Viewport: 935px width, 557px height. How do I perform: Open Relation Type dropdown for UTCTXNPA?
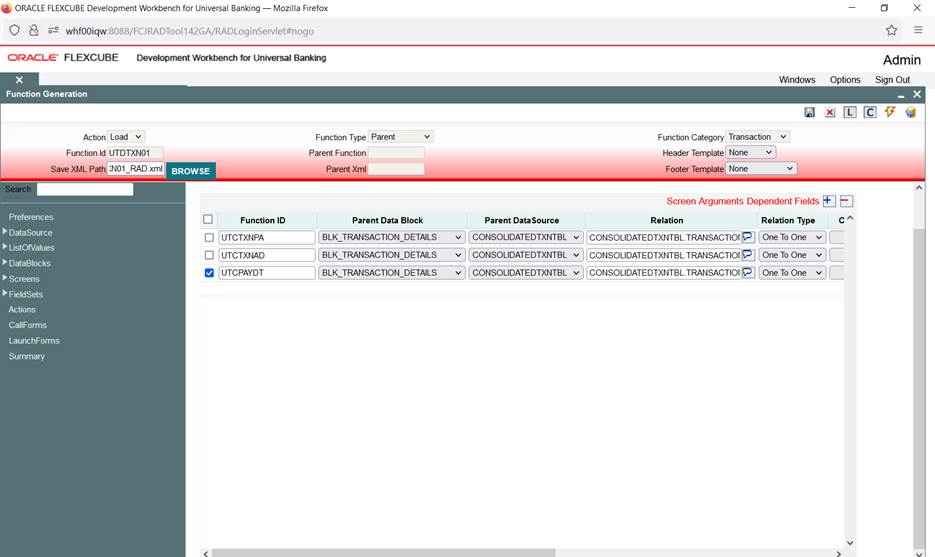coord(792,237)
